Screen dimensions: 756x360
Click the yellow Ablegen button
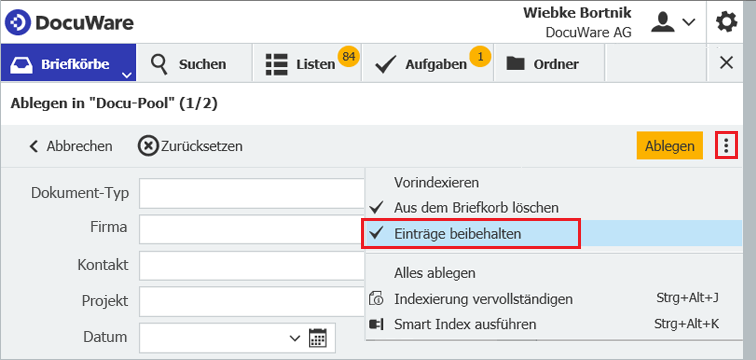coord(670,146)
